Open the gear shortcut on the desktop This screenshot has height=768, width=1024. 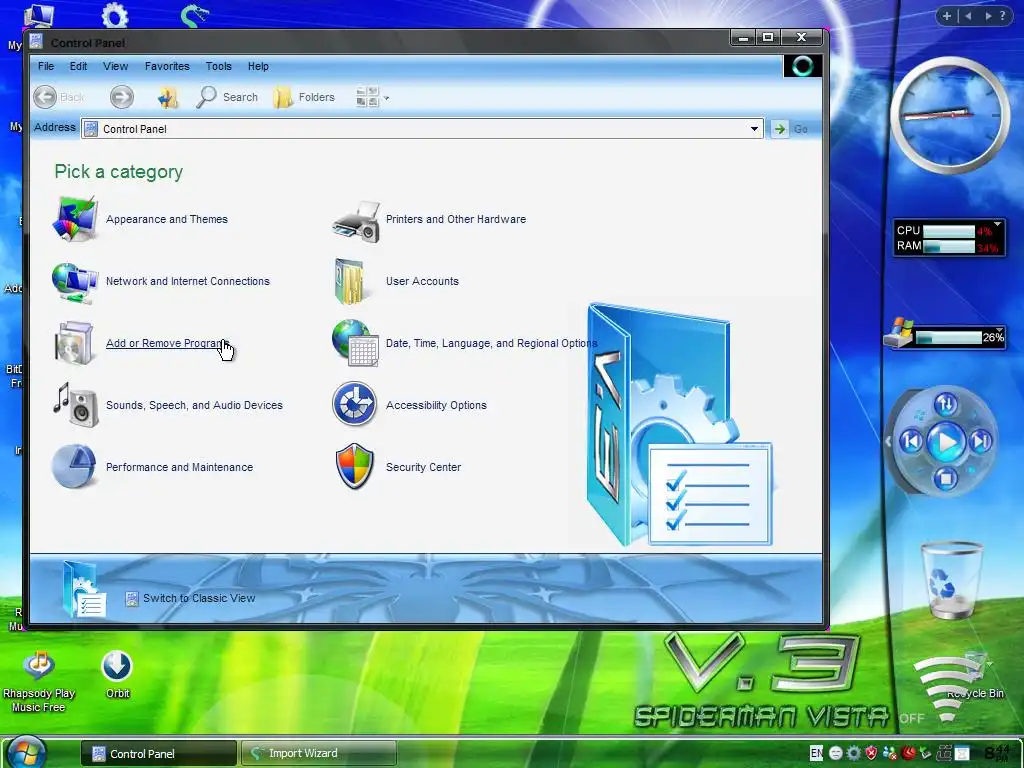[x=115, y=15]
